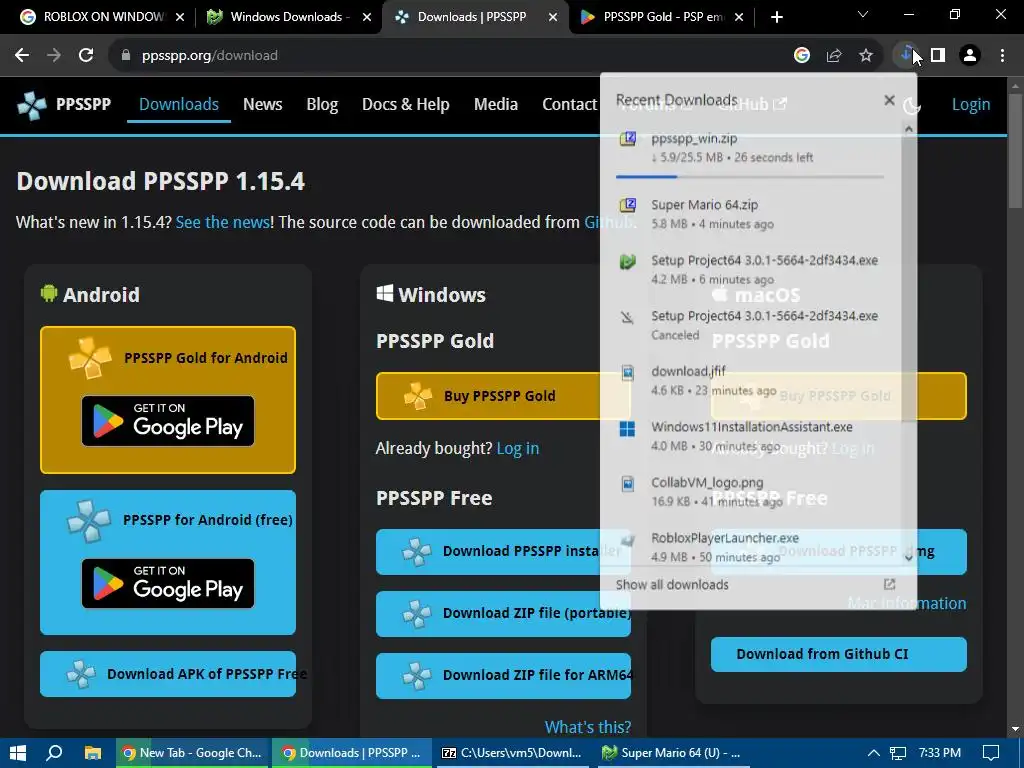Open Downloads nav menu item
The height and width of the screenshot is (768, 1024).
(x=179, y=104)
